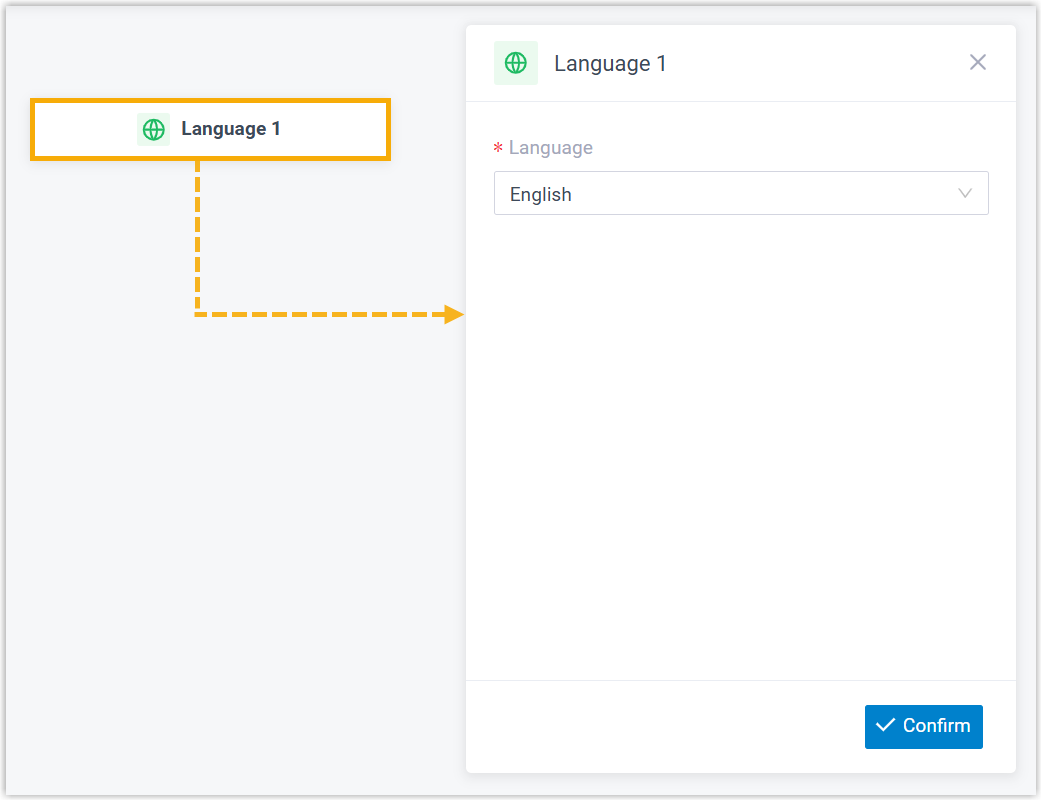Viewport: 1042px width, 801px height.
Task: Click the checkmark icon inside Confirm
Action: pos(884,726)
